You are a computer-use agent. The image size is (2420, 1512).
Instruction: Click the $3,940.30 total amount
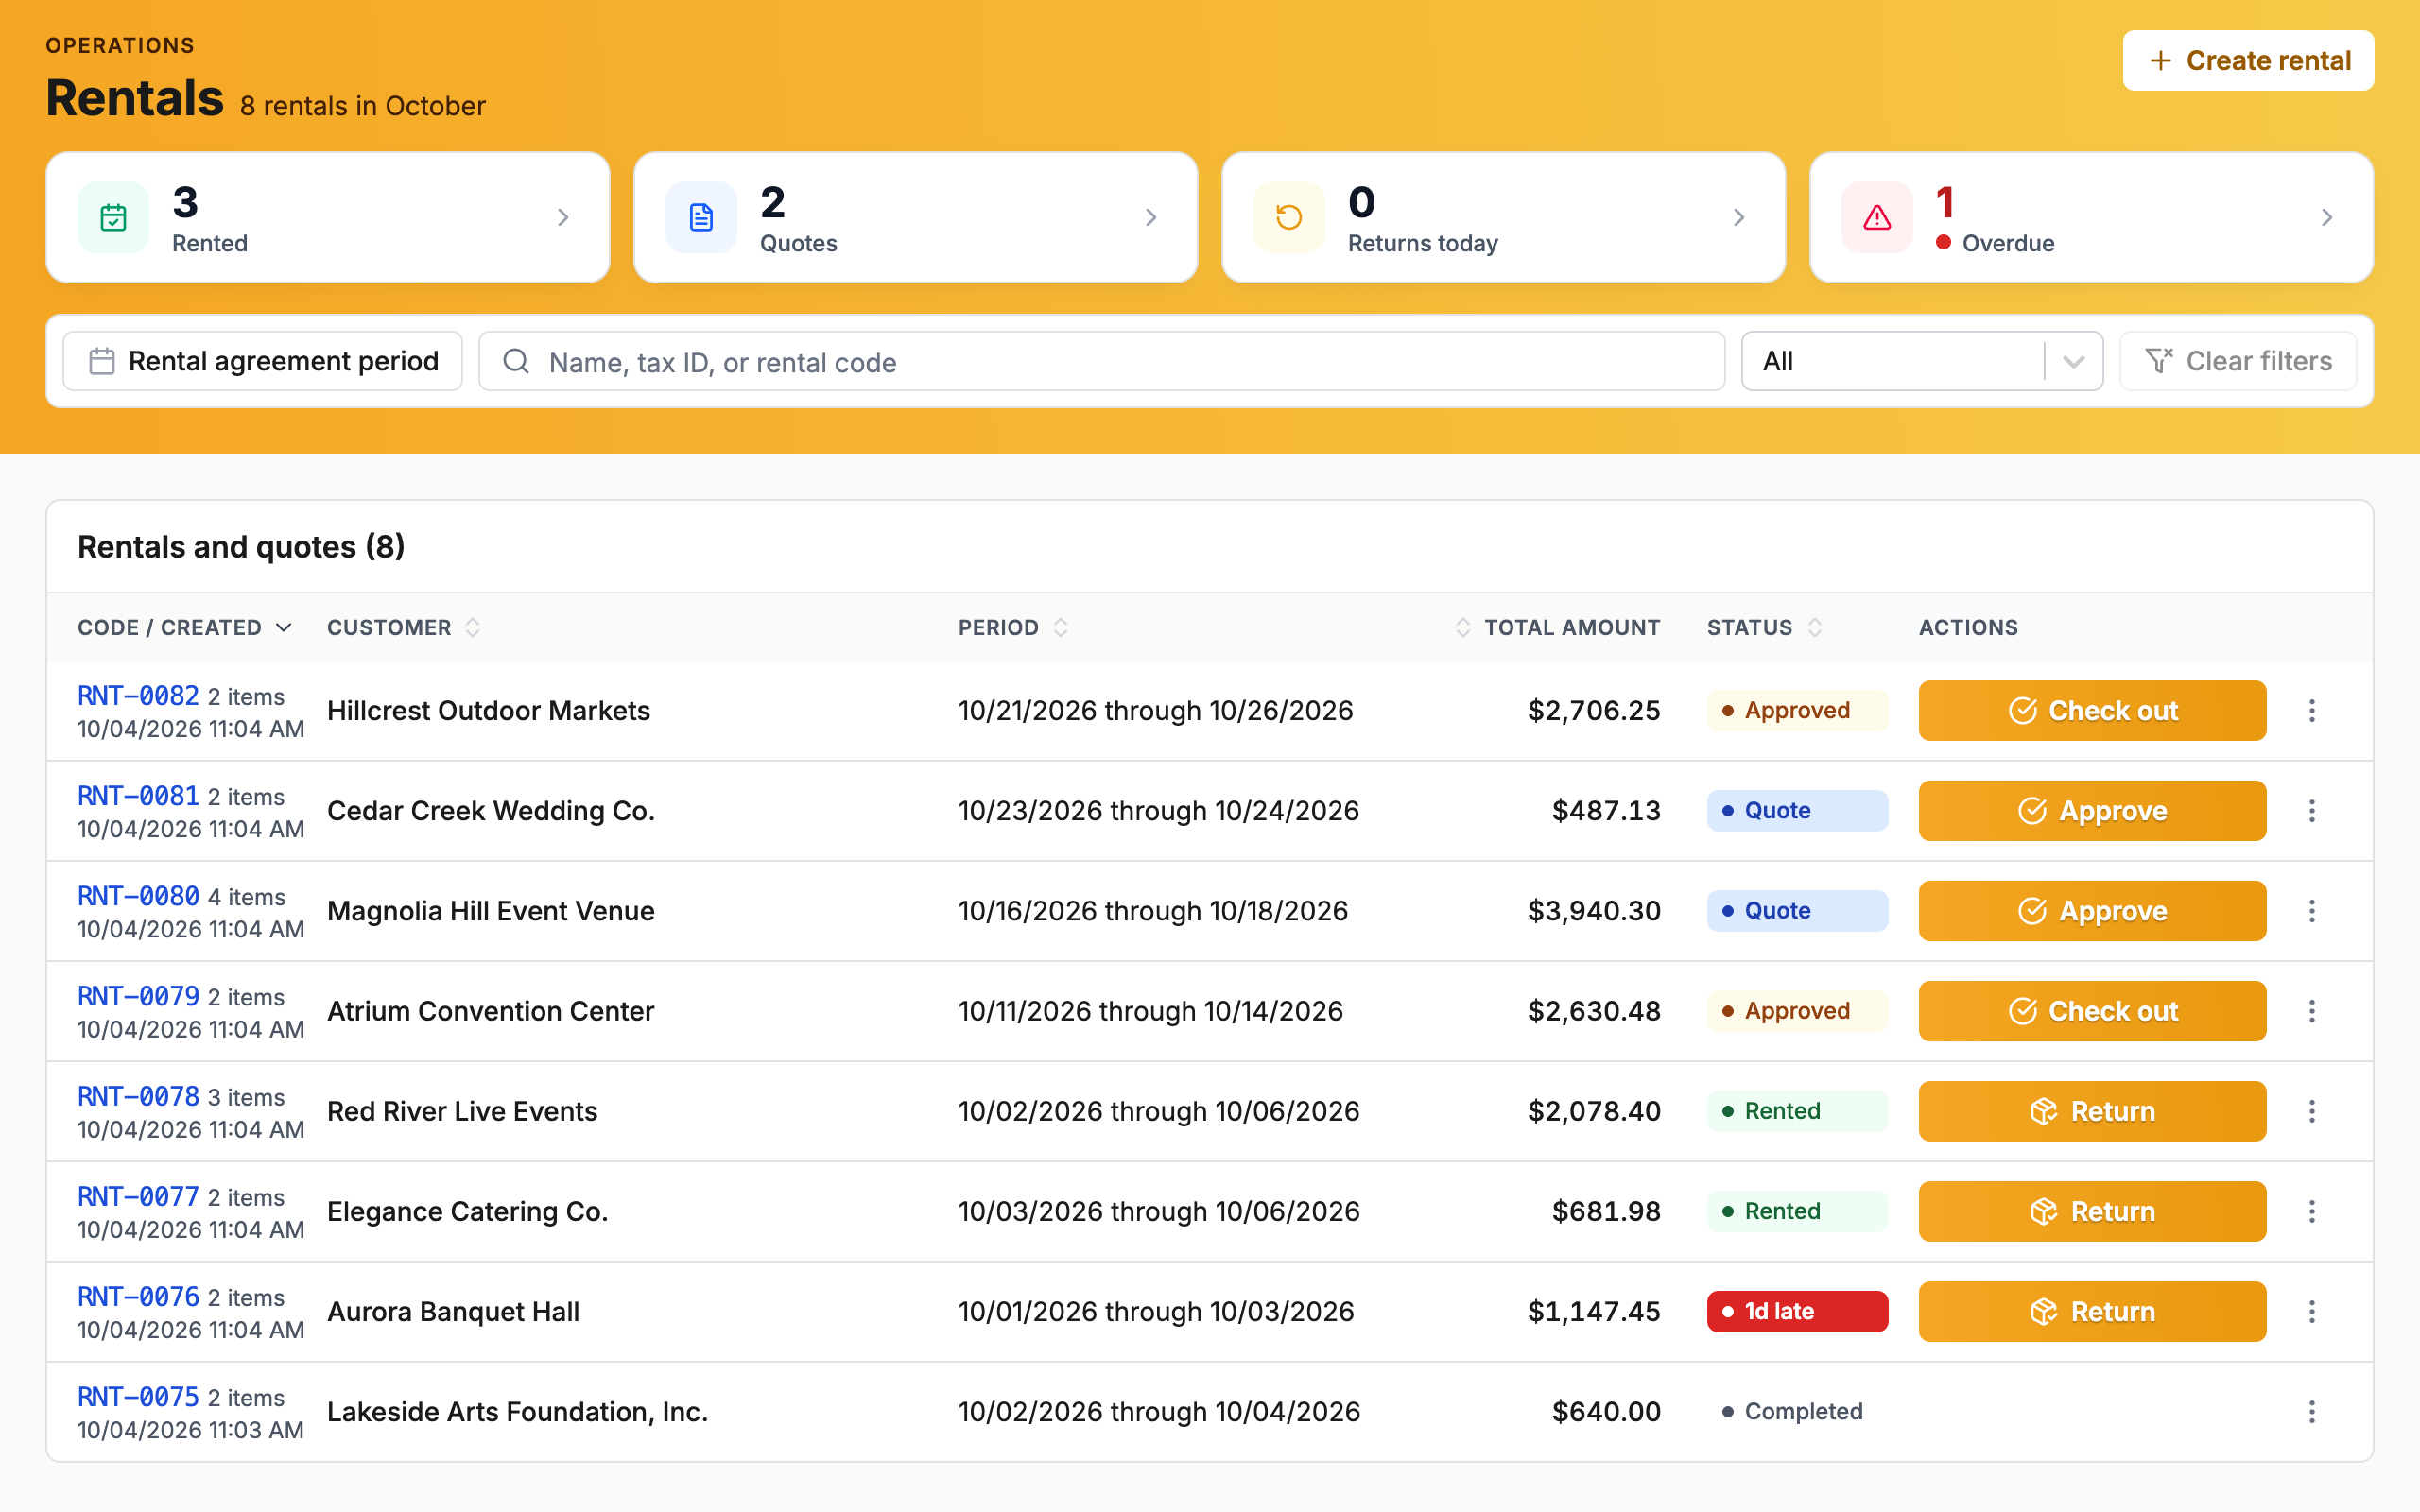1594,911
